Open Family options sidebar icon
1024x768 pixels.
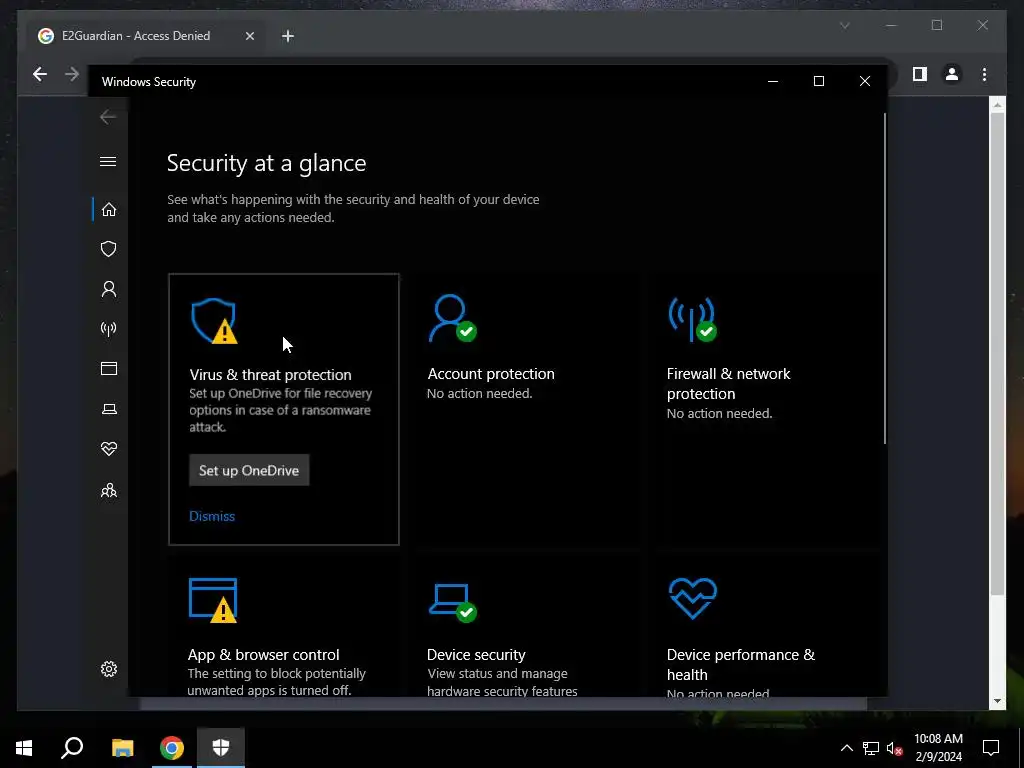tap(108, 490)
